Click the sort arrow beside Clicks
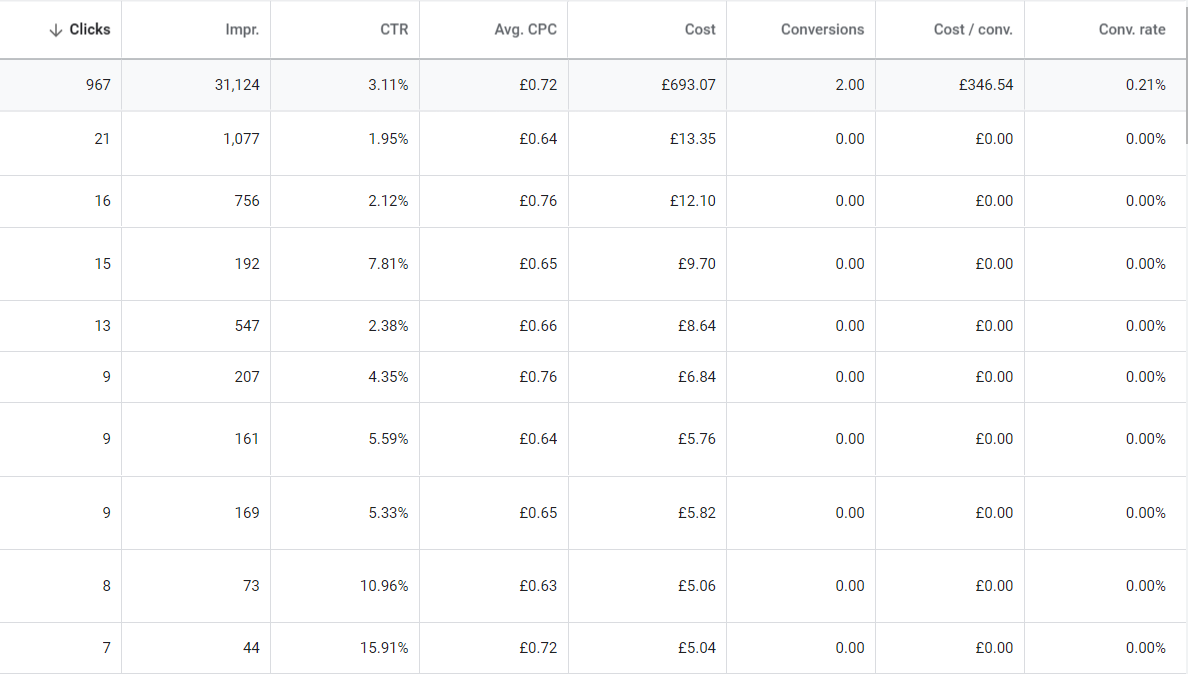 tap(55, 30)
